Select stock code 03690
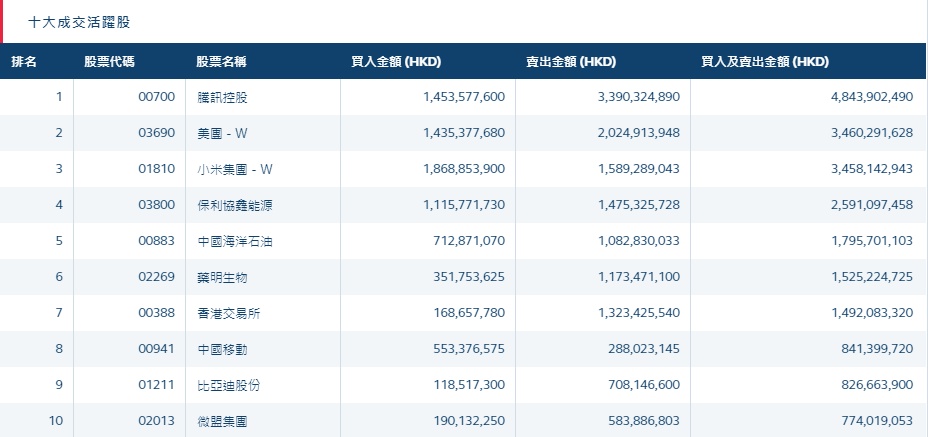Screen dimensions: 928x437 [157, 133]
